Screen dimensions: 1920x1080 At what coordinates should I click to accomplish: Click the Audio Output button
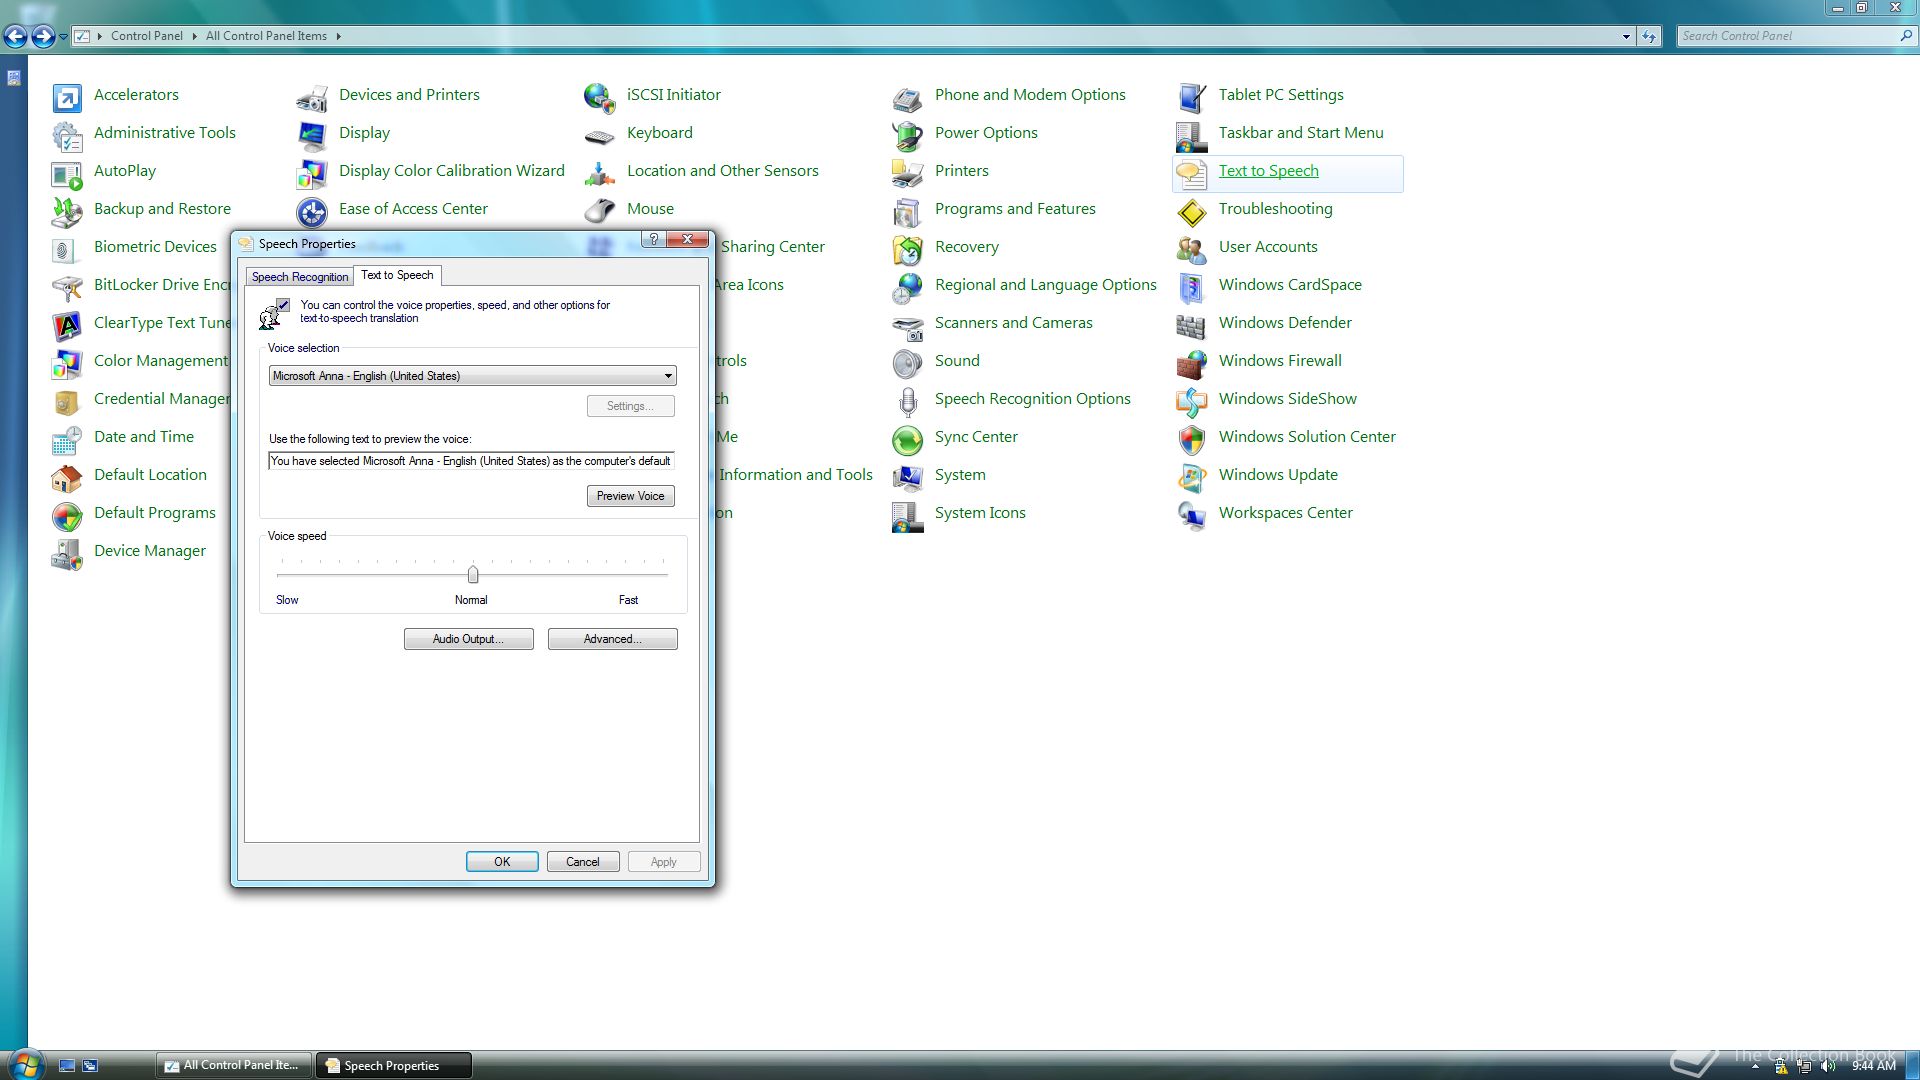468,639
